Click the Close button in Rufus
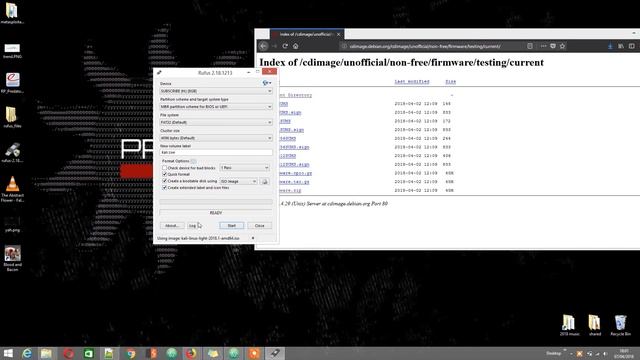640x360 pixels. (260, 226)
